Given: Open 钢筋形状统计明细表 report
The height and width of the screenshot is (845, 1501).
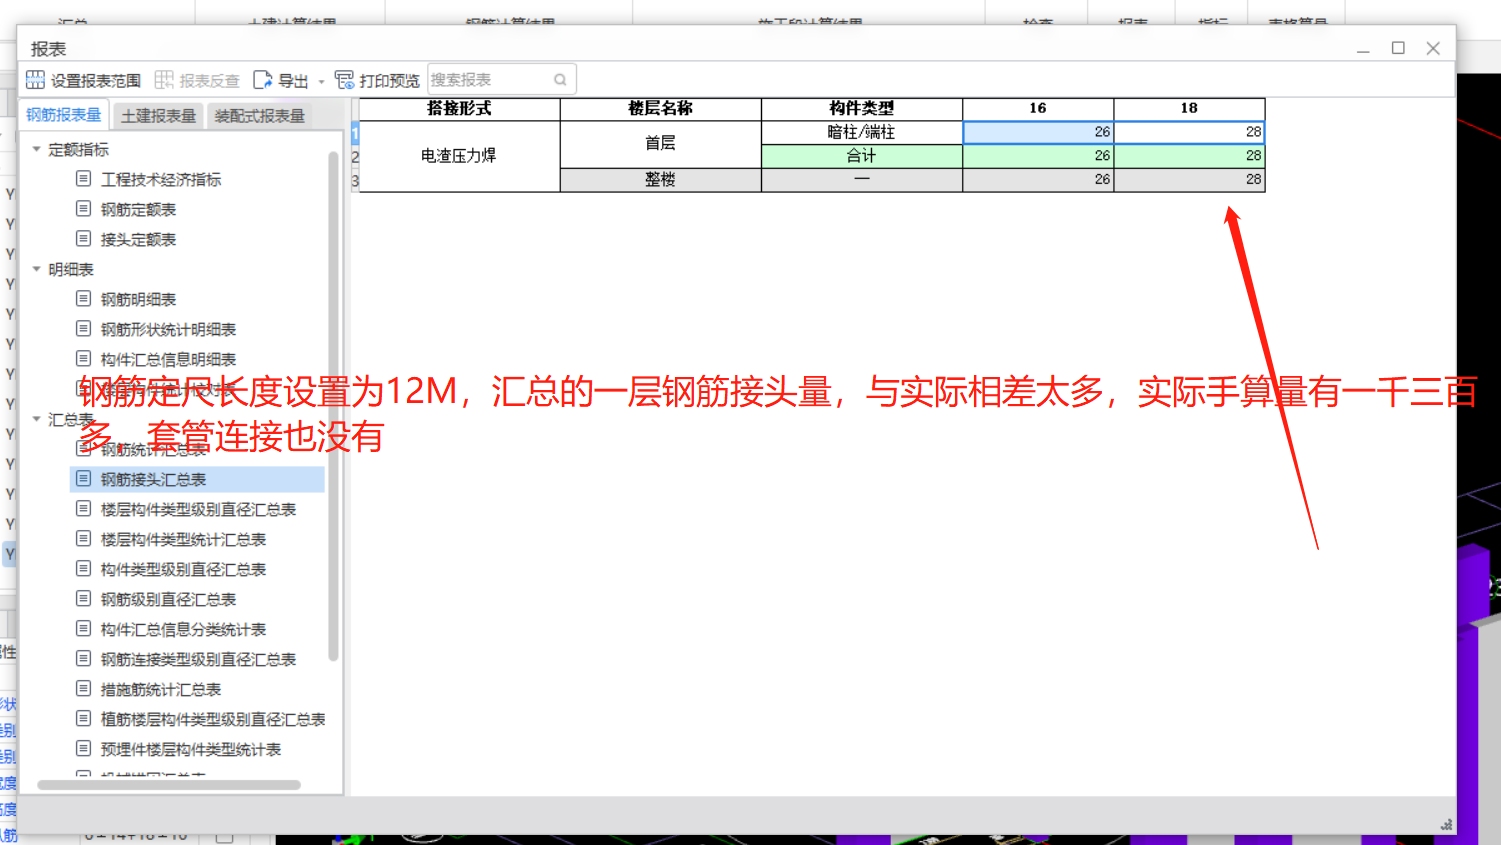Looking at the screenshot, I should (x=168, y=329).
